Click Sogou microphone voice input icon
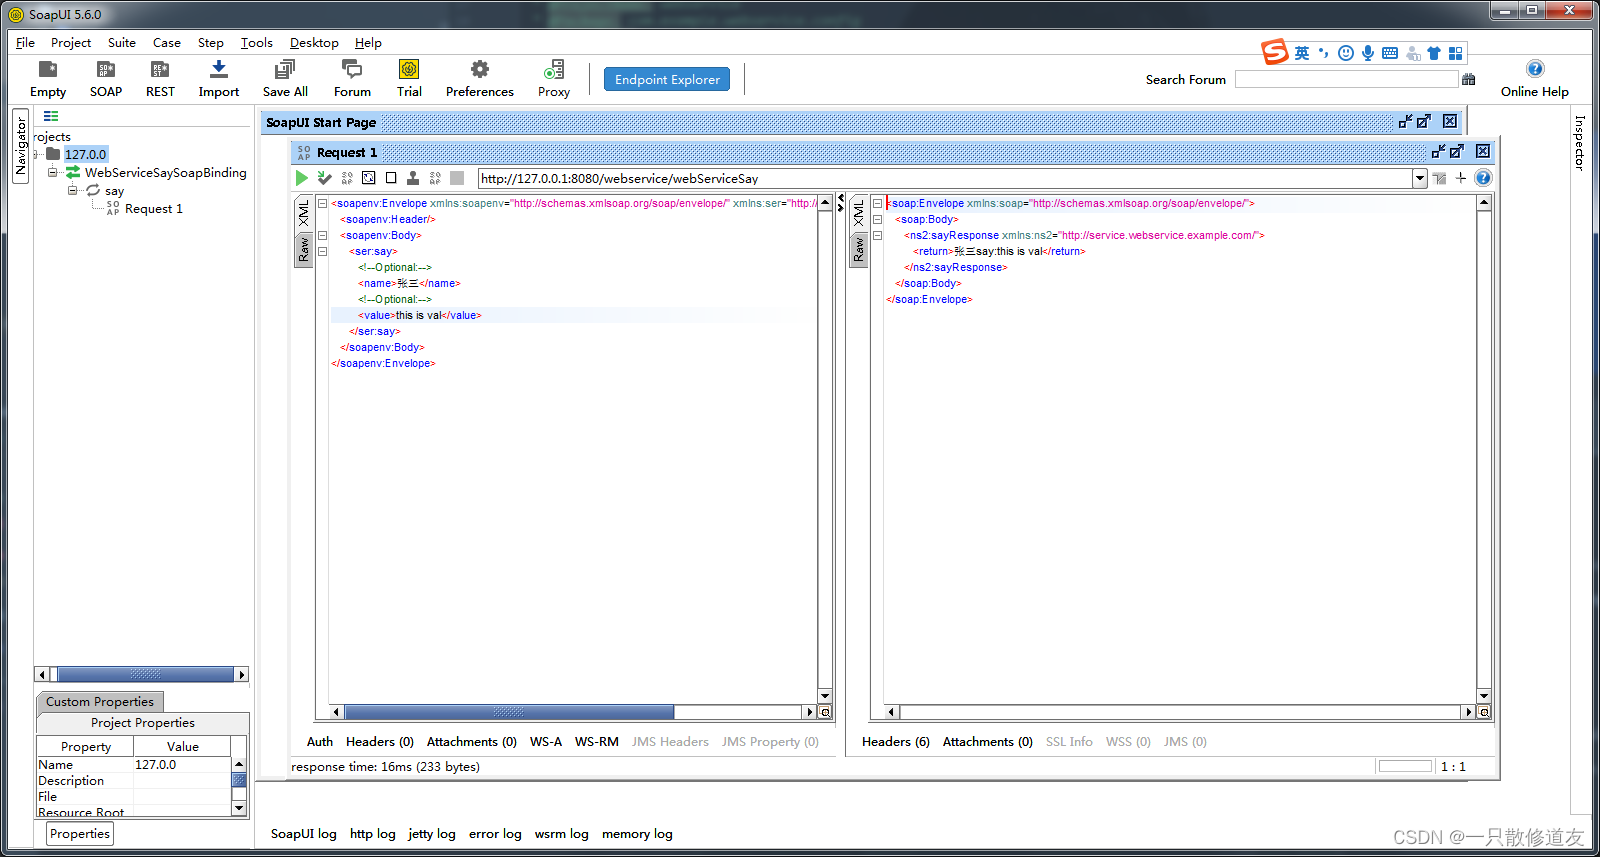1600x857 pixels. (x=1368, y=53)
